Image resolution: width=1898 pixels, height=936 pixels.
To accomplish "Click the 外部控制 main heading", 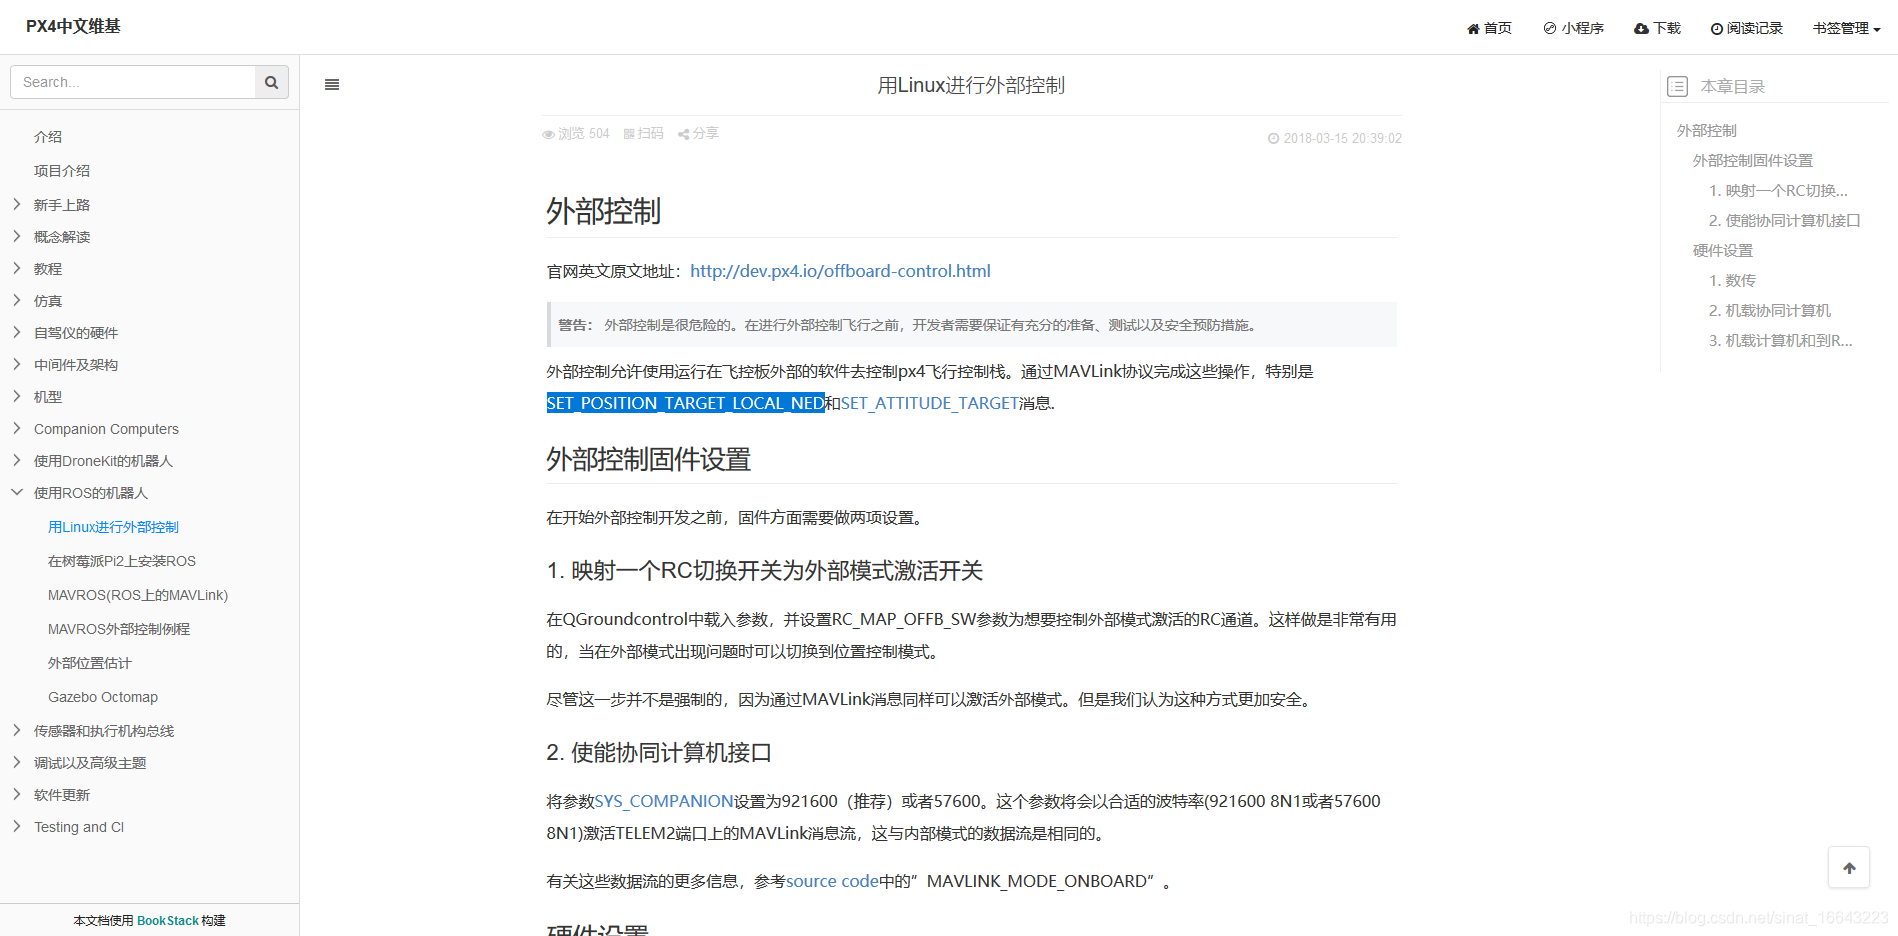I will 603,211.
